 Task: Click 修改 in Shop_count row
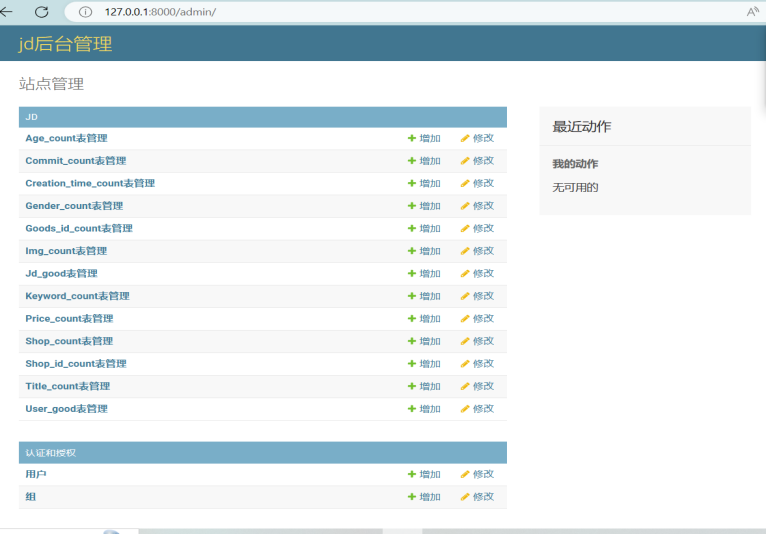pyautogui.click(x=477, y=341)
